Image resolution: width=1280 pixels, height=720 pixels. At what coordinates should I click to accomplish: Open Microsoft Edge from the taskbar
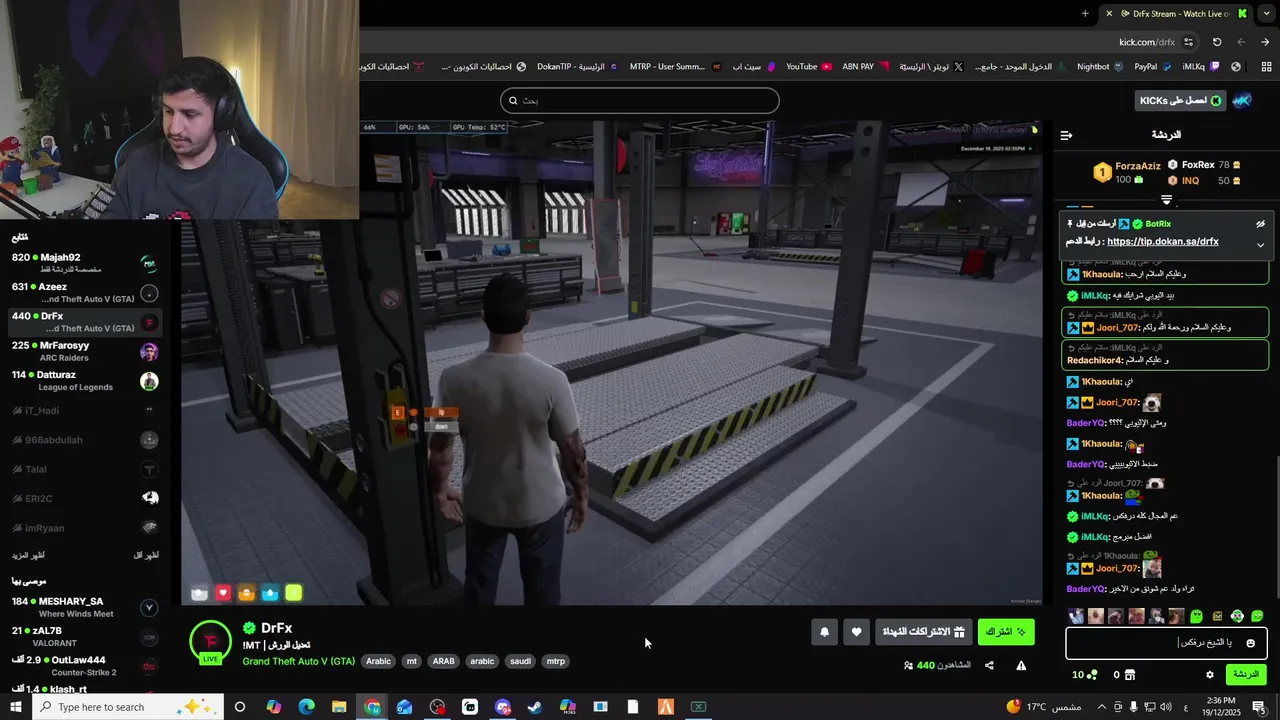tap(307, 707)
